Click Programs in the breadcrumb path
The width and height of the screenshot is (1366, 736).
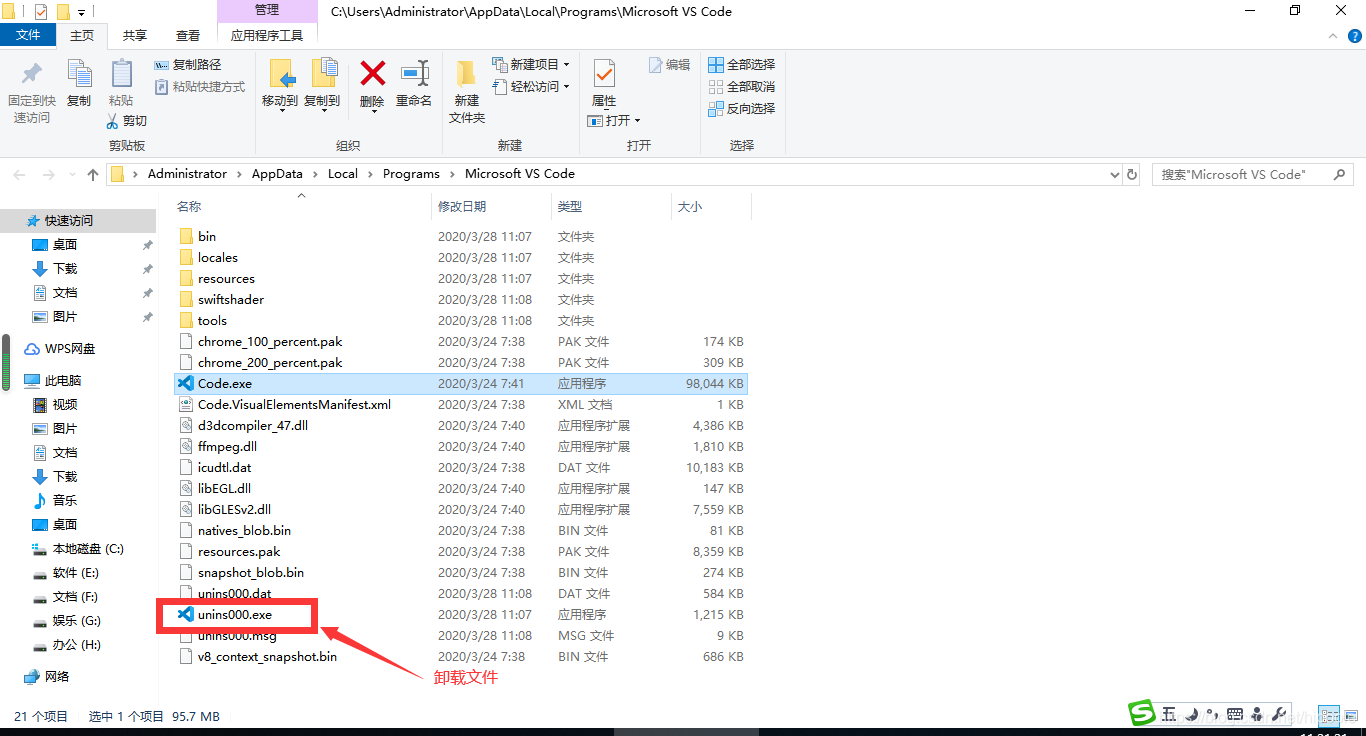411,174
